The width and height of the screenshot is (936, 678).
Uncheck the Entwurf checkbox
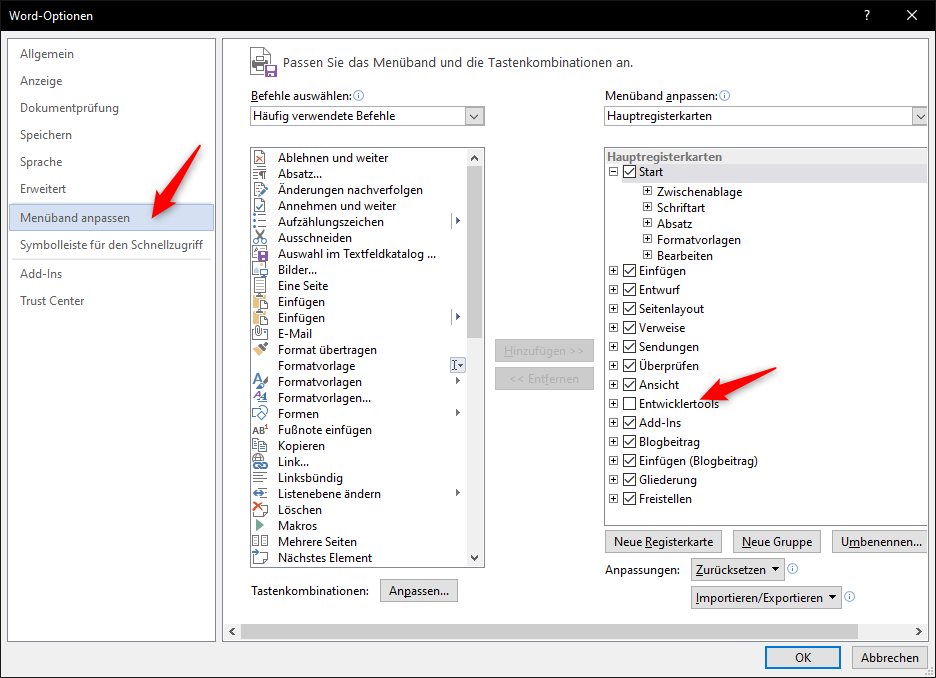629,290
